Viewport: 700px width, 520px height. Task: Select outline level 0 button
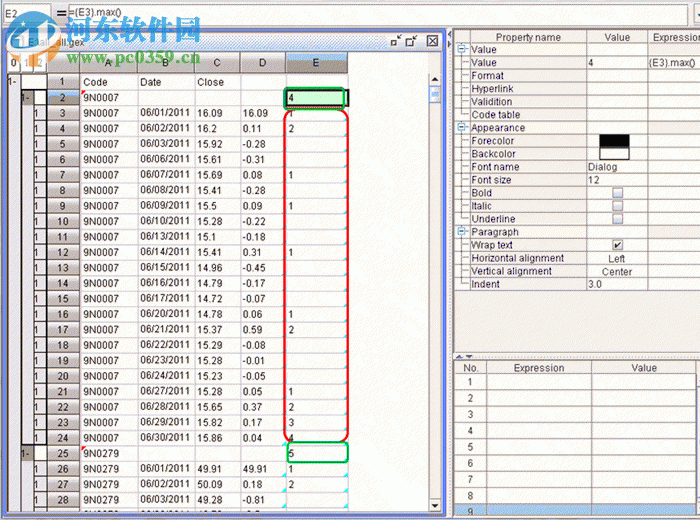pos(12,64)
